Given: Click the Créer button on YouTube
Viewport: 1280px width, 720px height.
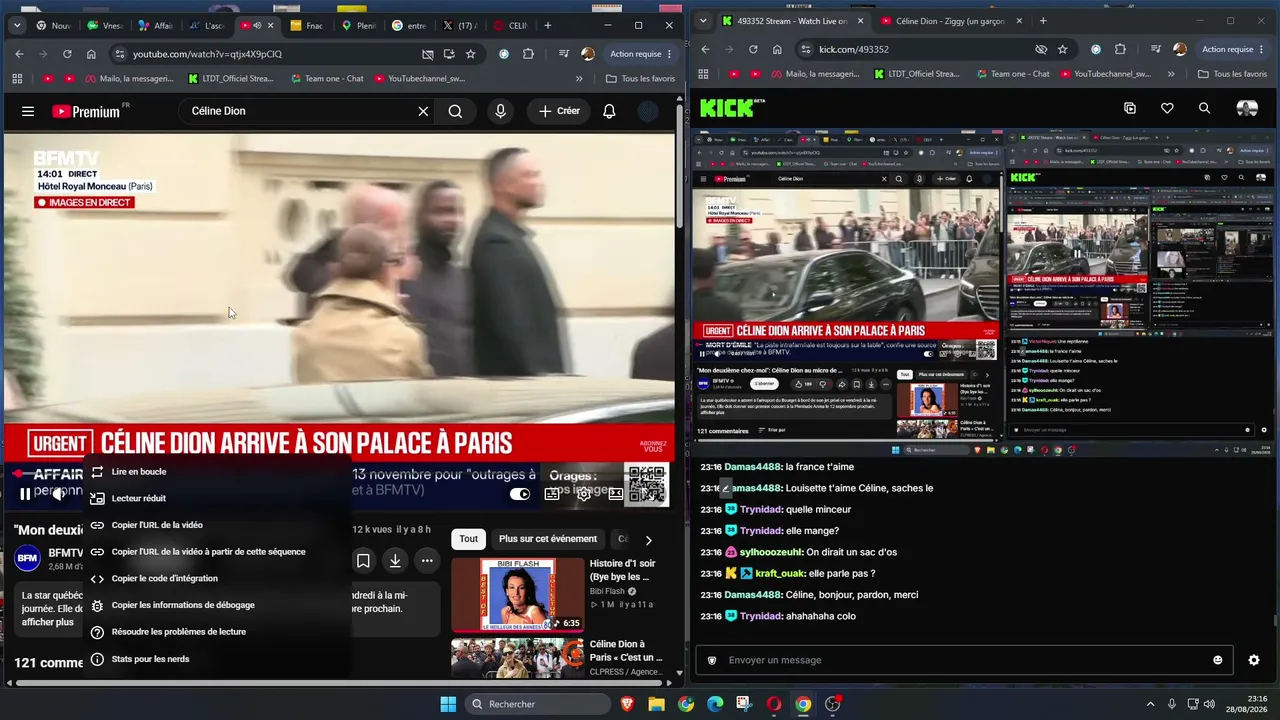Looking at the screenshot, I should pos(559,111).
